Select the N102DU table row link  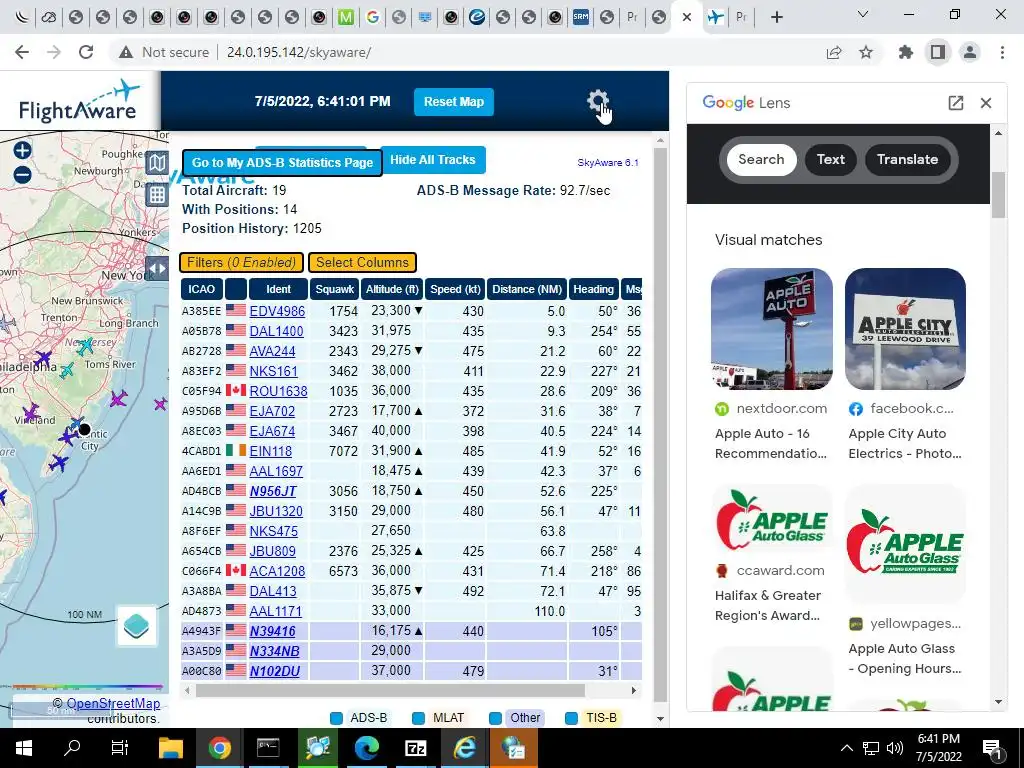[x=275, y=671]
